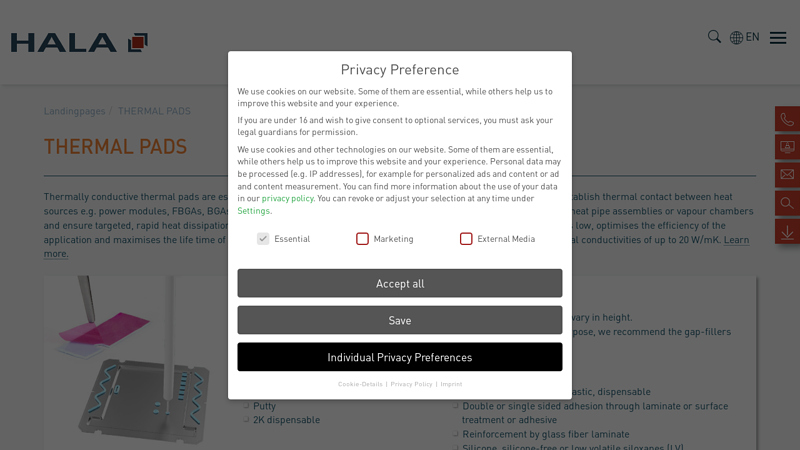Click the download arrow icon in sidebar
Viewport: 800px width, 450px height.
click(x=787, y=232)
